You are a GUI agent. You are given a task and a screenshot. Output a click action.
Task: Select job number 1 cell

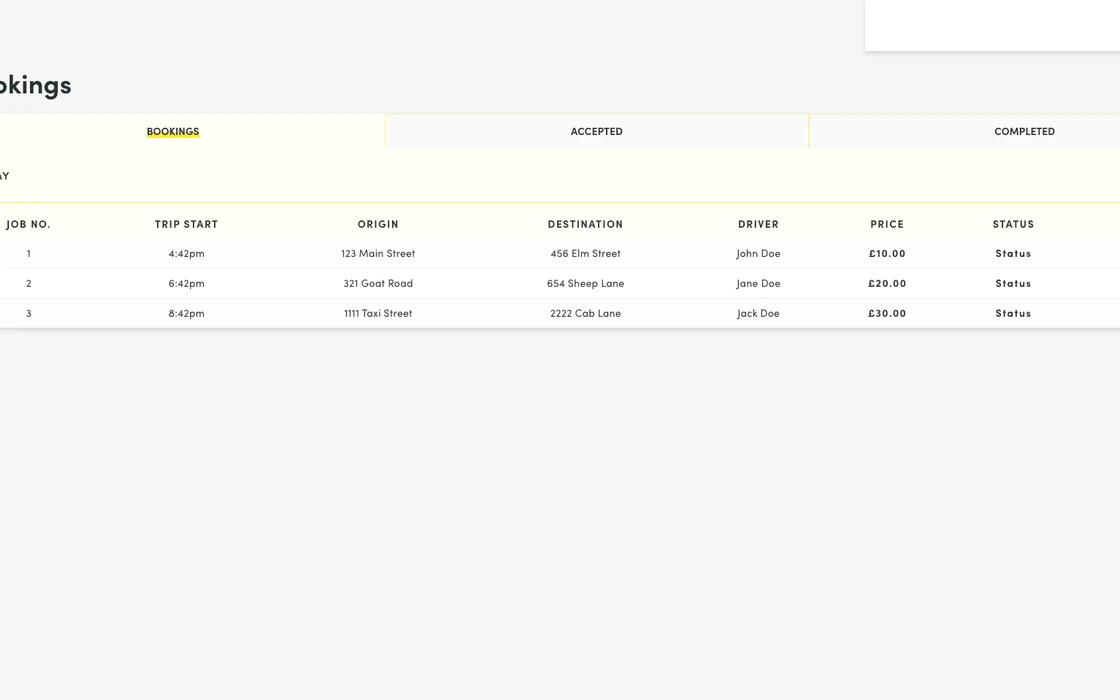click(x=29, y=254)
